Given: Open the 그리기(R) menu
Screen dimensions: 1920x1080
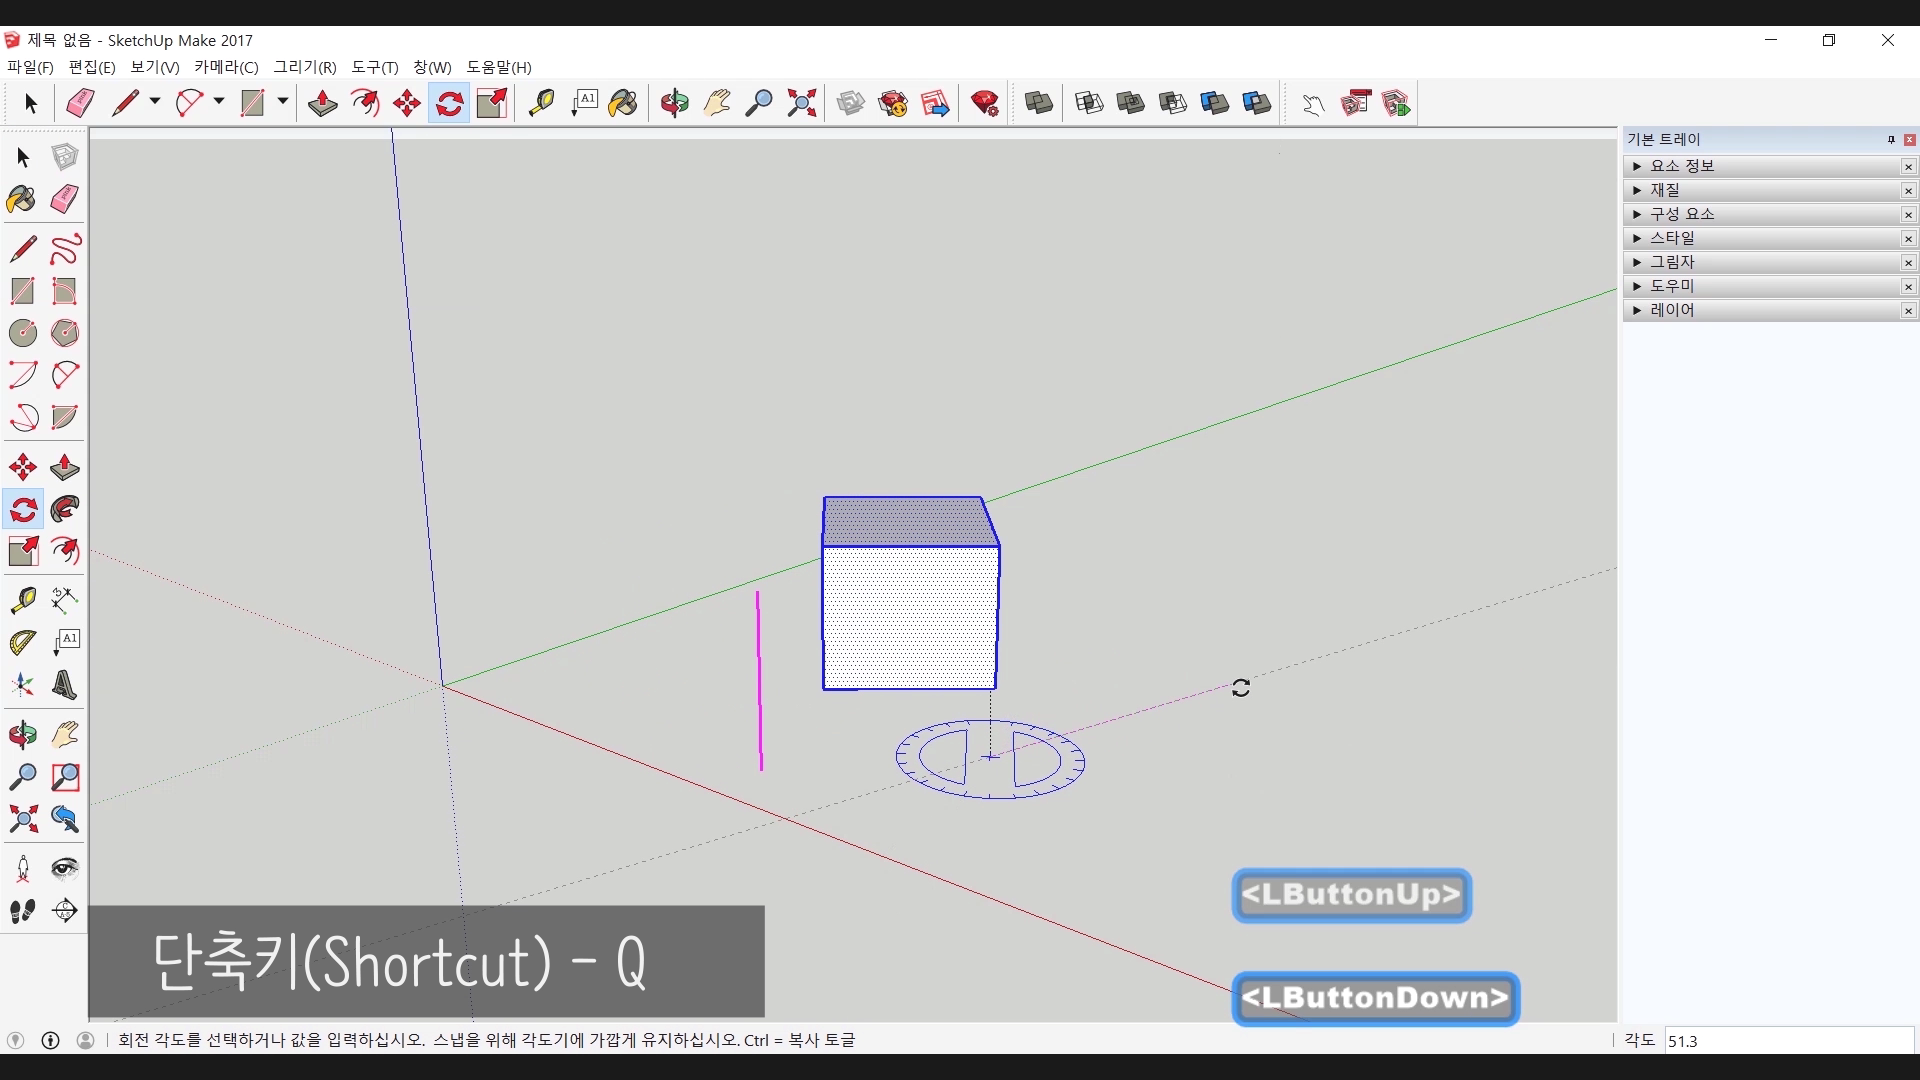Looking at the screenshot, I should coord(305,67).
